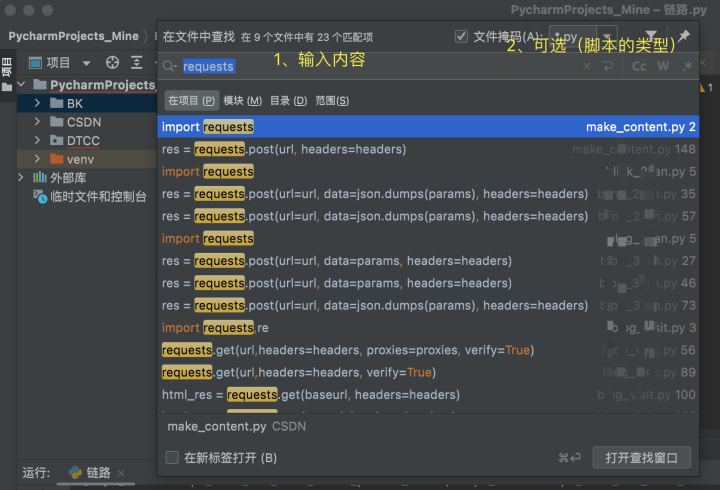Pin the find in files window
The width and height of the screenshot is (720, 490).
[684, 36]
